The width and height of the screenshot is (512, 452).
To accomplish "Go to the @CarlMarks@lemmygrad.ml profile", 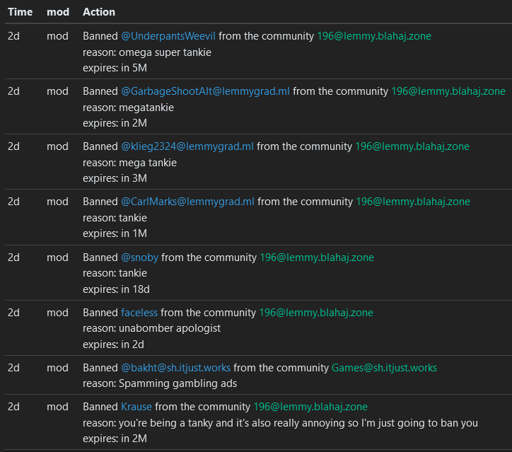I will [x=187, y=201].
